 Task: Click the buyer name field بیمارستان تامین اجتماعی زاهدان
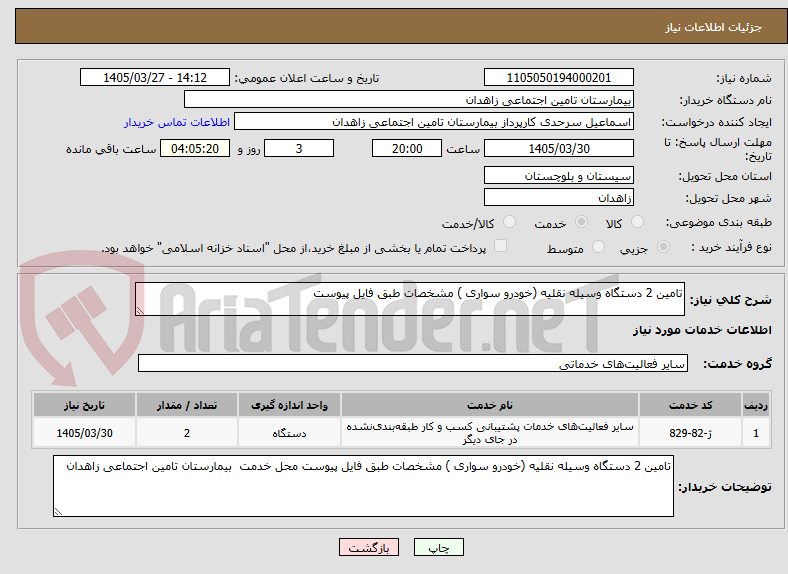(x=409, y=100)
